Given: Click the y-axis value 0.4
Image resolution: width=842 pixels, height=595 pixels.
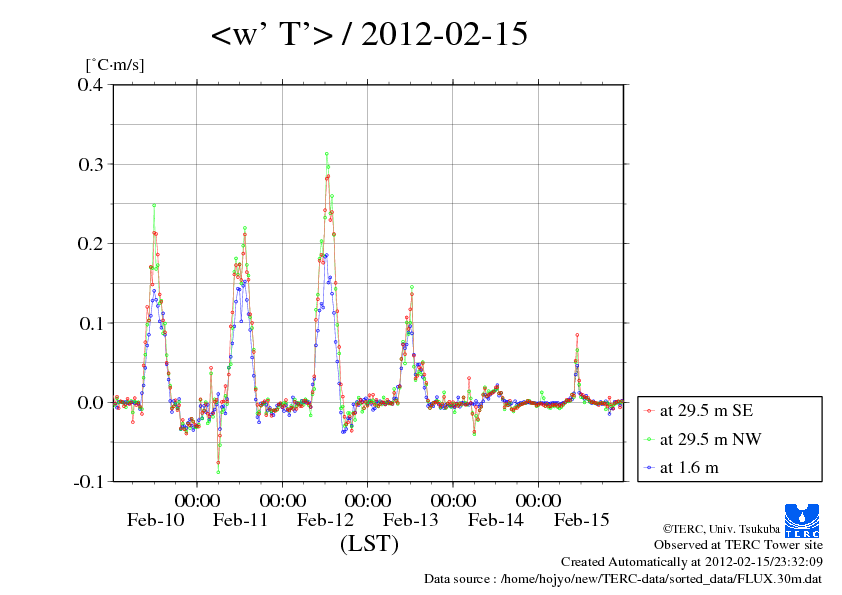Looking at the screenshot, I should click(x=90, y=84).
